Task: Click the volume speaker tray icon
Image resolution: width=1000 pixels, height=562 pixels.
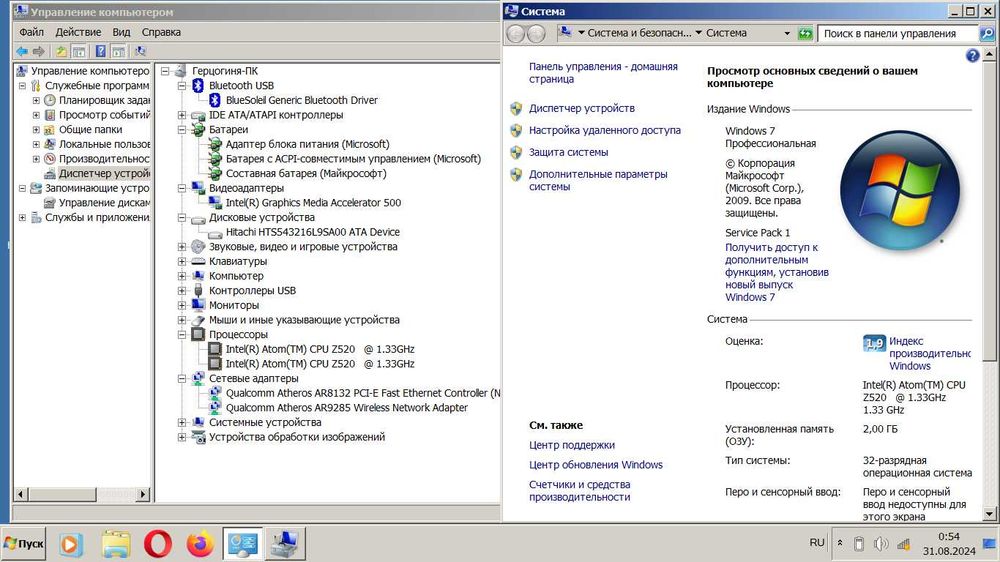Action: [881, 544]
